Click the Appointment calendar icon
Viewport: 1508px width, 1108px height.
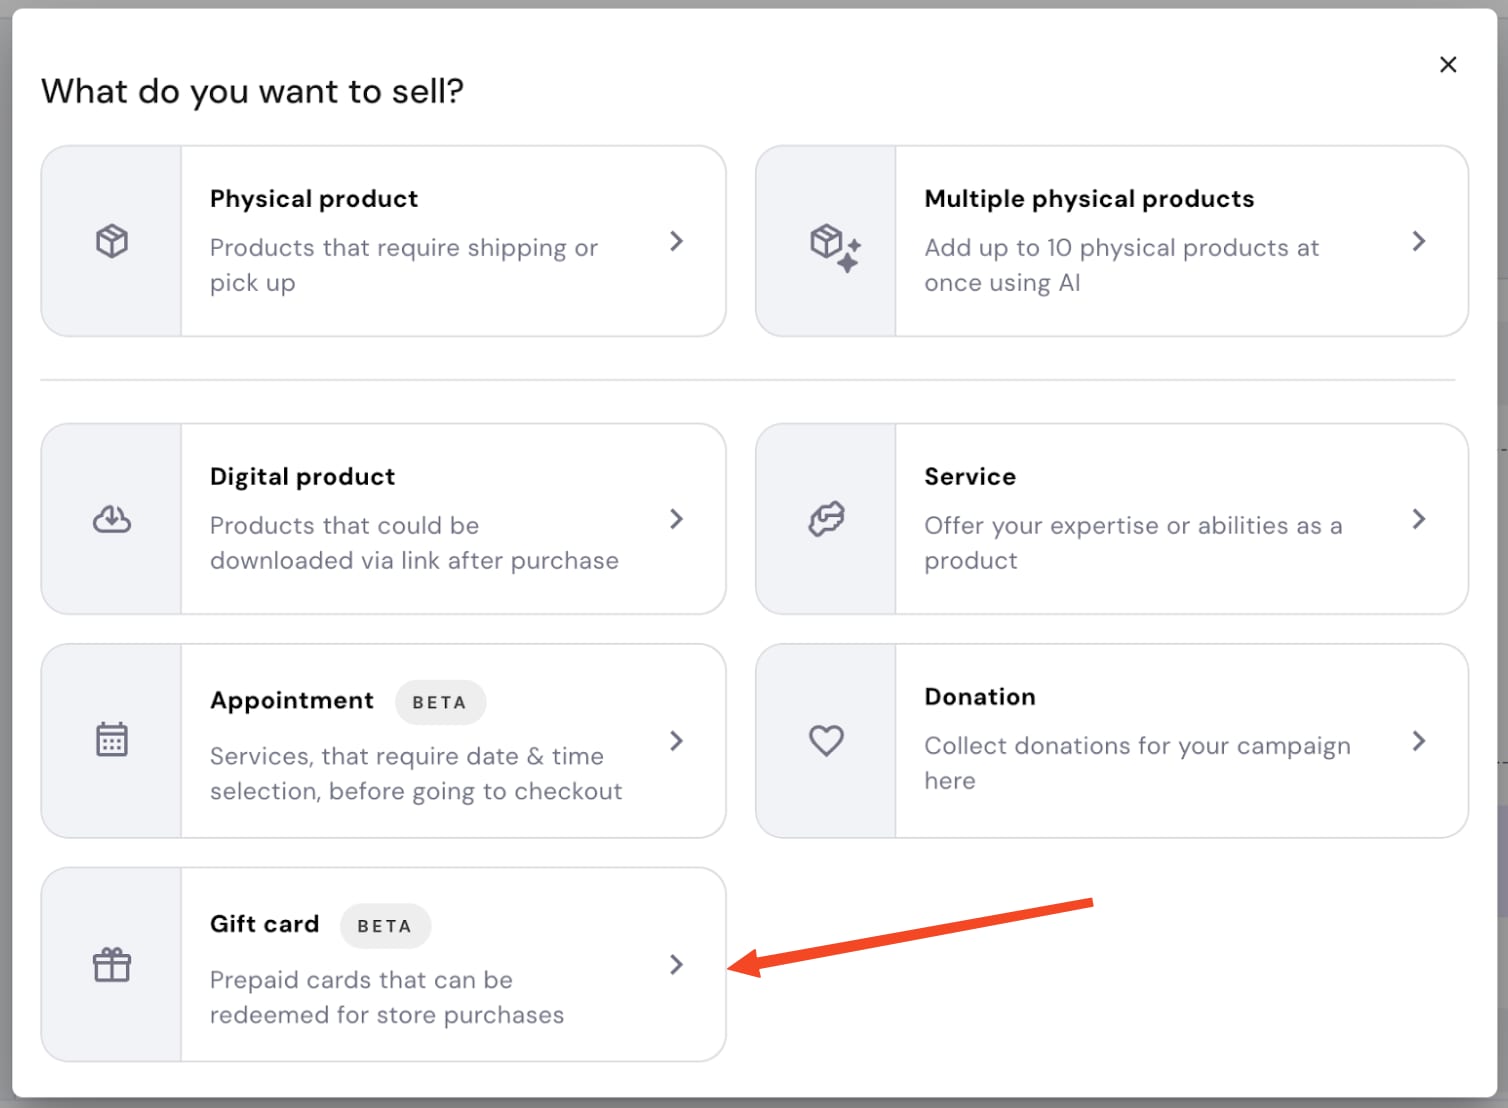pyautogui.click(x=112, y=740)
